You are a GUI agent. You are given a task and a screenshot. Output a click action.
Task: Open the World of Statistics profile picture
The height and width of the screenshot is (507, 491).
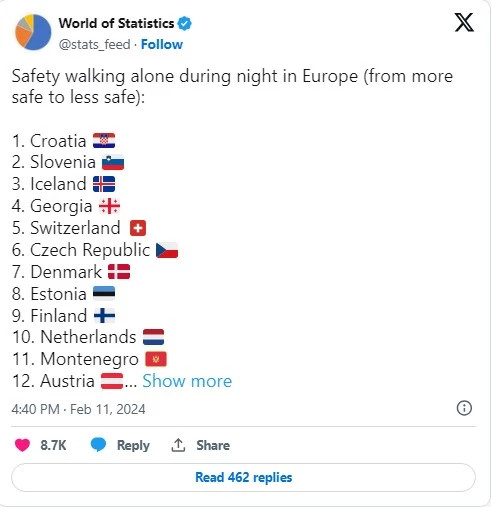(33, 32)
